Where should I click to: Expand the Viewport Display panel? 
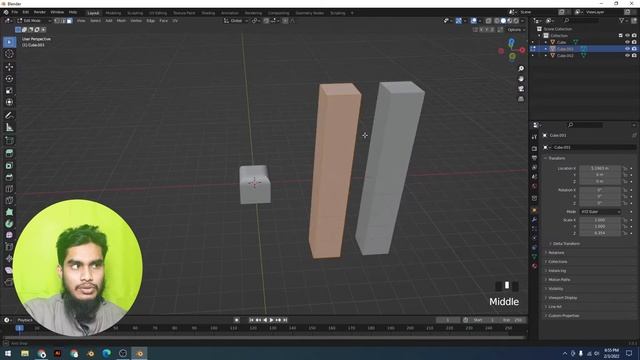[x=561, y=298]
